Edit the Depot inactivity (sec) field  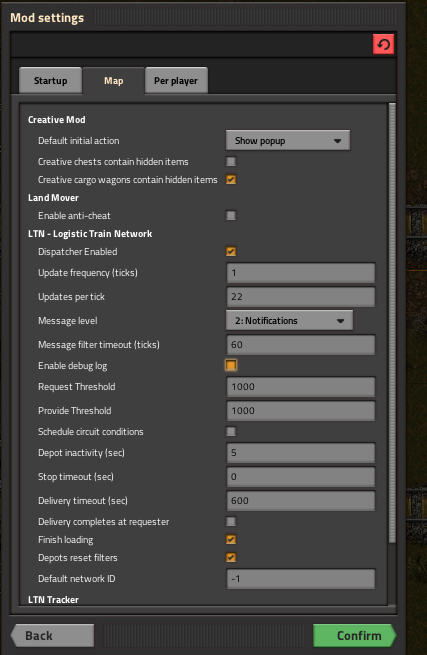coord(300,453)
